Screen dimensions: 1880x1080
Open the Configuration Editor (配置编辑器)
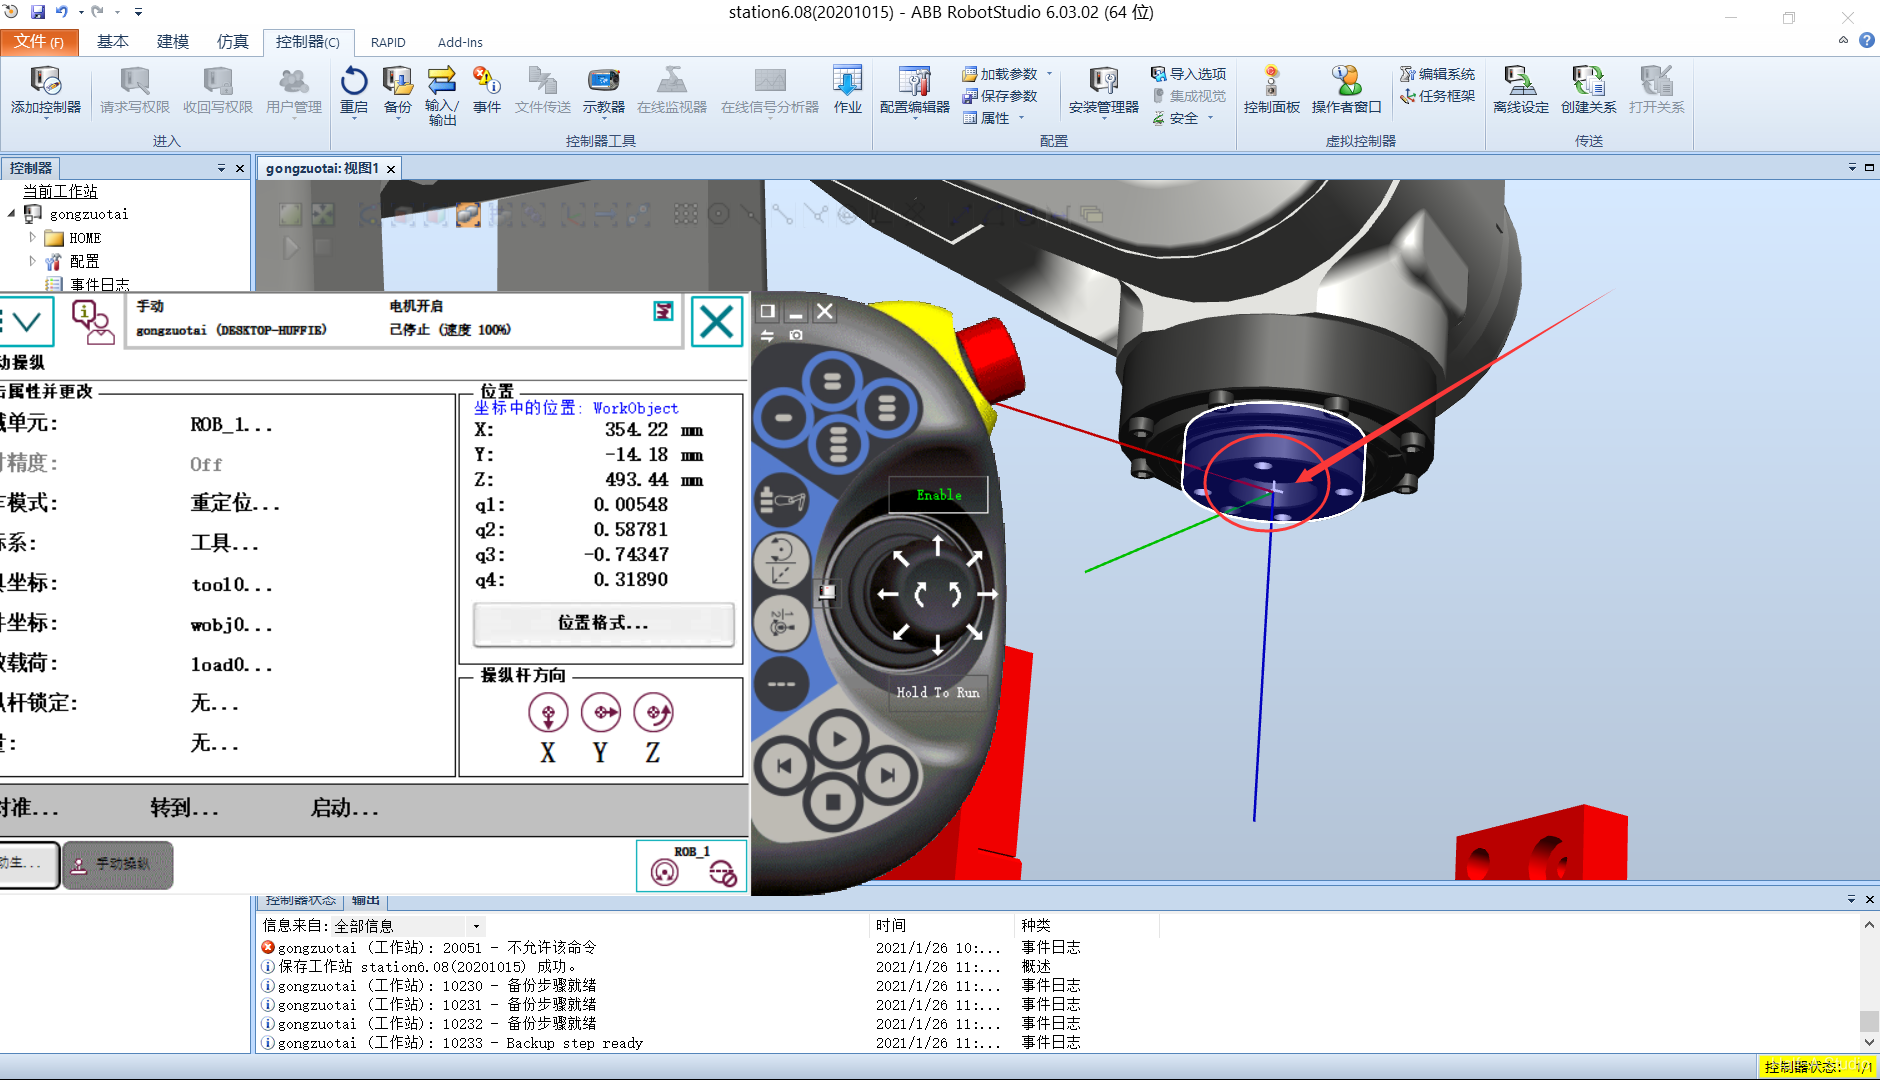[x=914, y=90]
